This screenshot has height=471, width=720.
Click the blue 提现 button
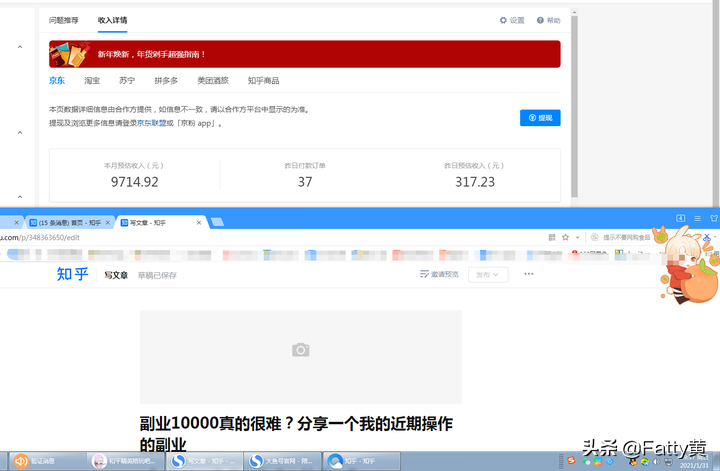pyautogui.click(x=540, y=118)
